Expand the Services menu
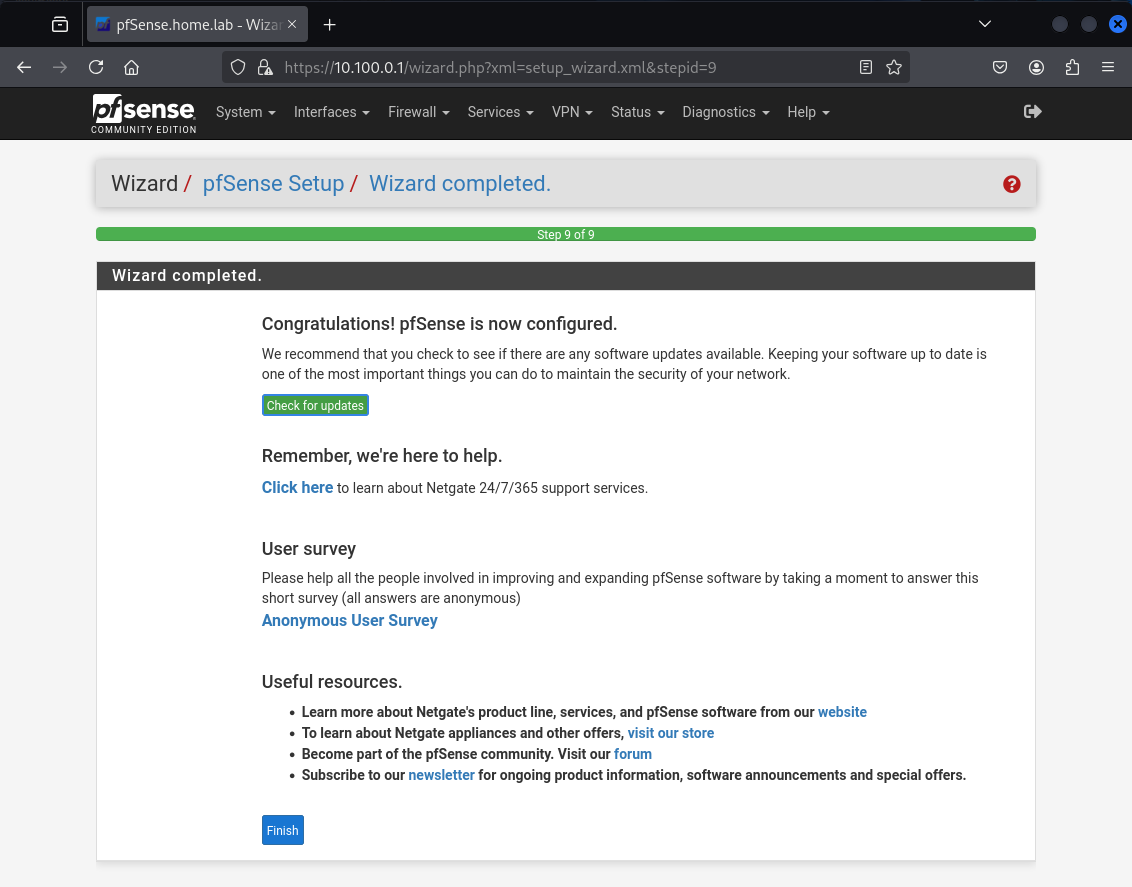 pos(500,112)
